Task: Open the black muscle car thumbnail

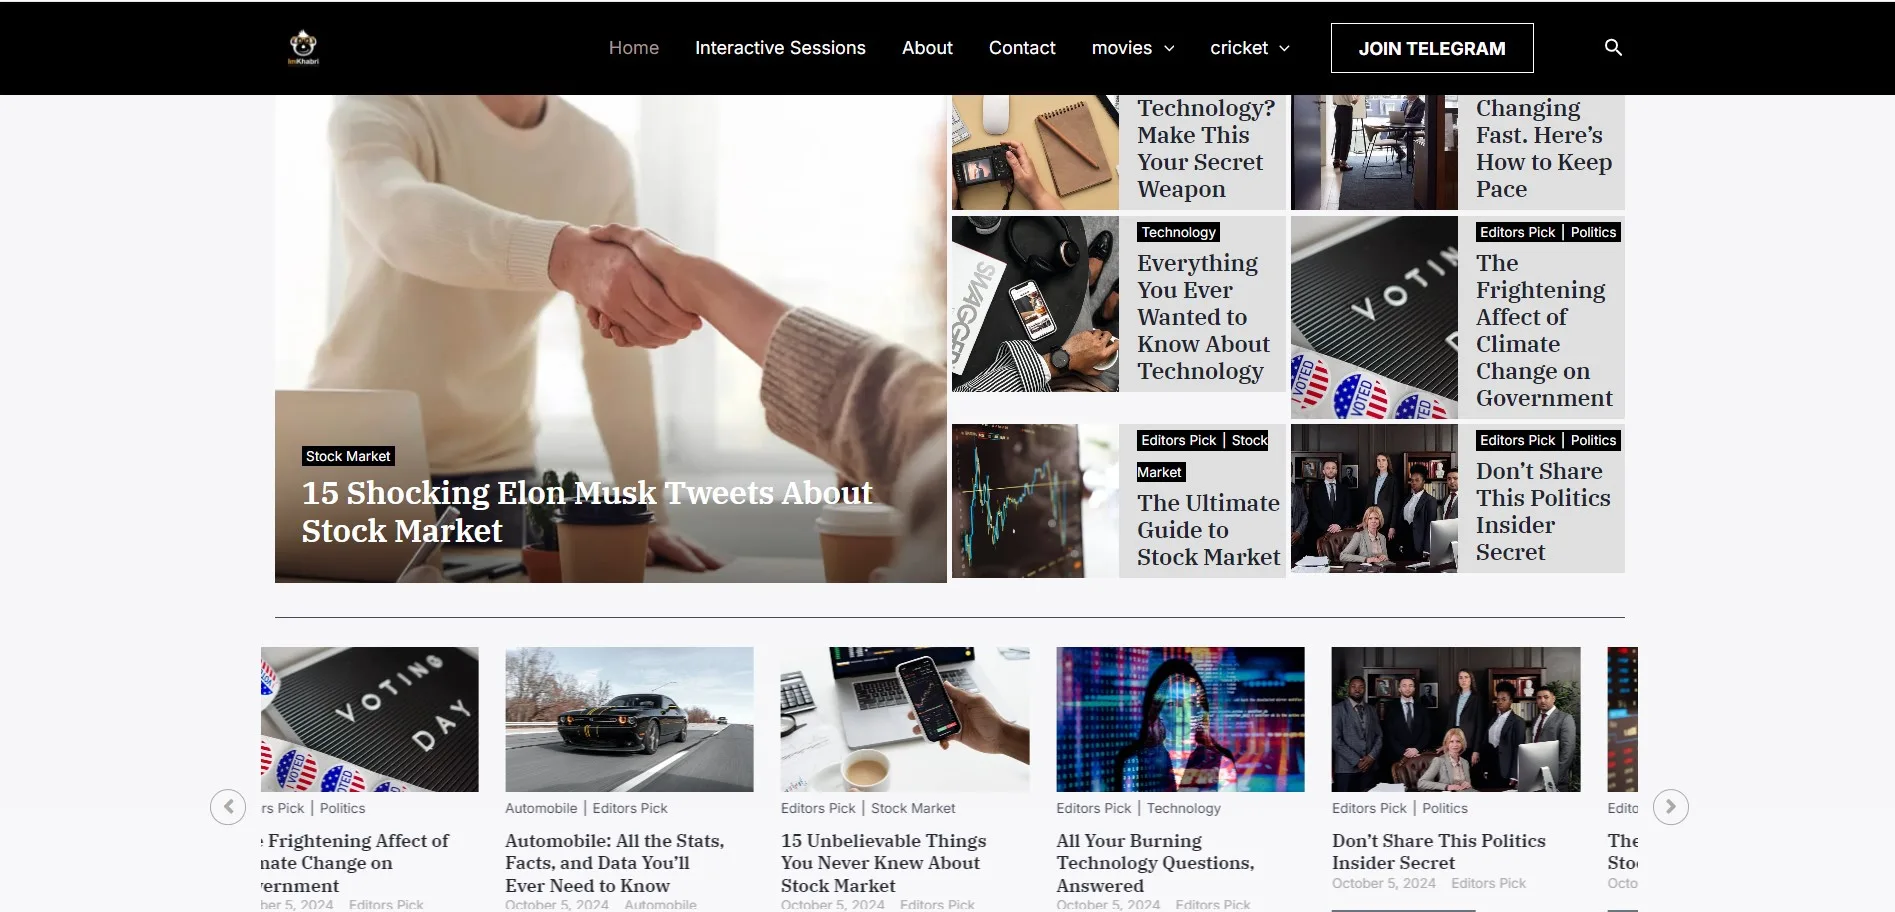Action: (x=629, y=719)
